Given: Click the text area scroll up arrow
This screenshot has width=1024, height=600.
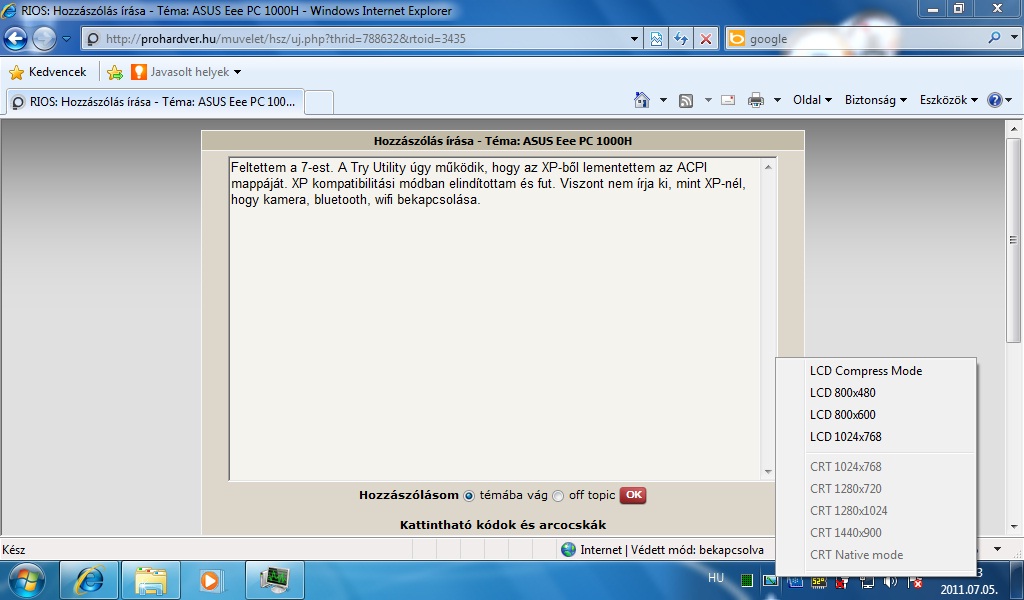Looking at the screenshot, I should [768, 167].
